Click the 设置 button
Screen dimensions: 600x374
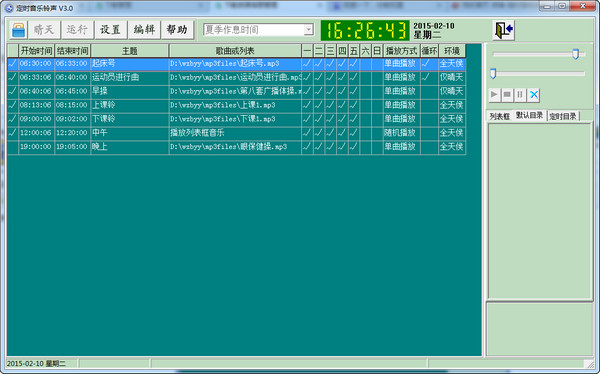pyautogui.click(x=110, y=30)
